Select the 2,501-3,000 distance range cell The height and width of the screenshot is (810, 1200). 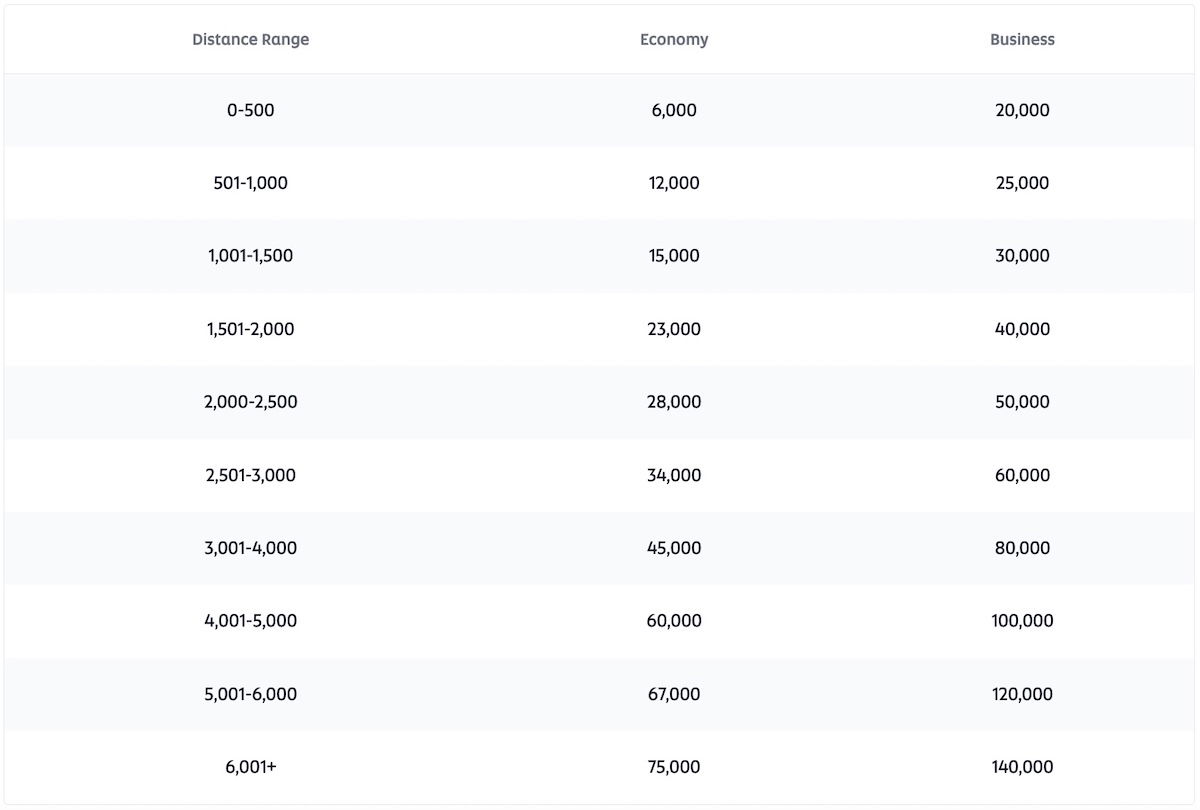(250, 475)
